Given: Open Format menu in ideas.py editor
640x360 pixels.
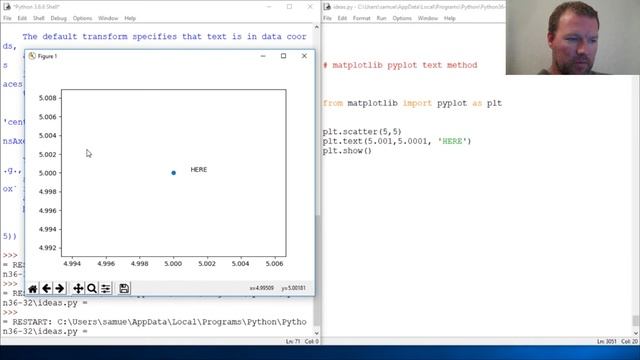Looking at the screenshot, I should point(361,18).
